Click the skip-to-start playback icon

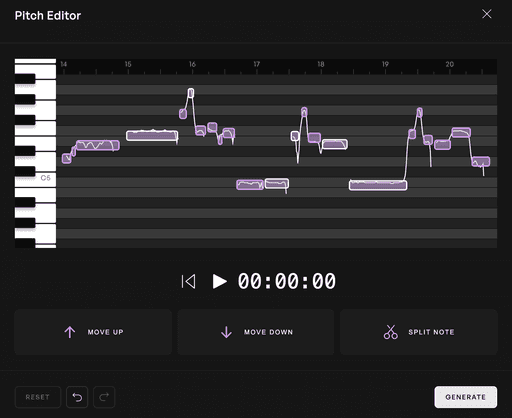[x=188, y=282]
